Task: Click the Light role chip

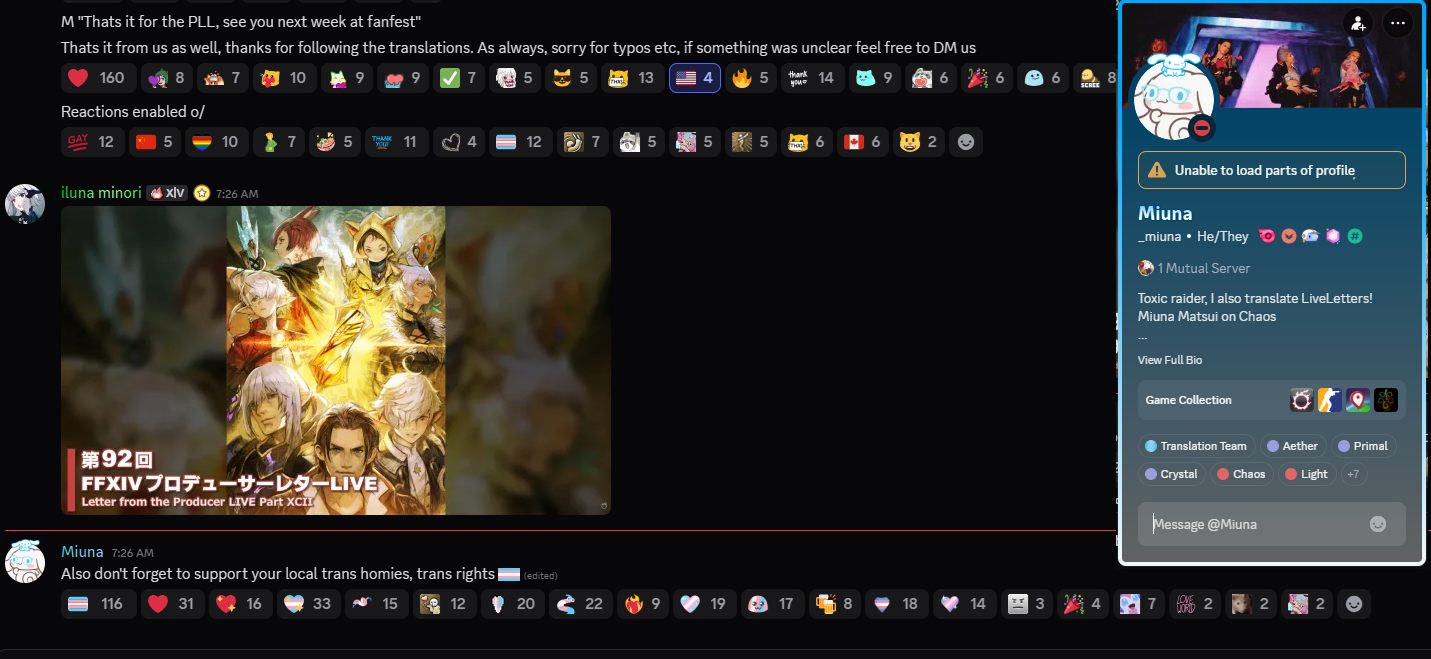Action: [1307, 474]
